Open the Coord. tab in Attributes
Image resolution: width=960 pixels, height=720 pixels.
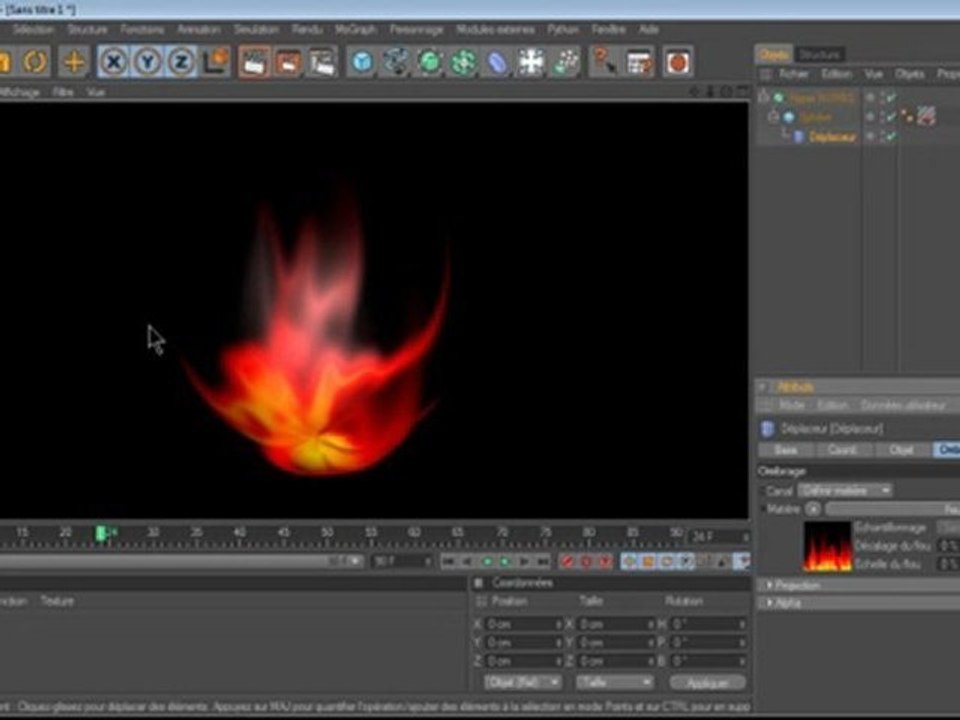(x=842, y=450)
